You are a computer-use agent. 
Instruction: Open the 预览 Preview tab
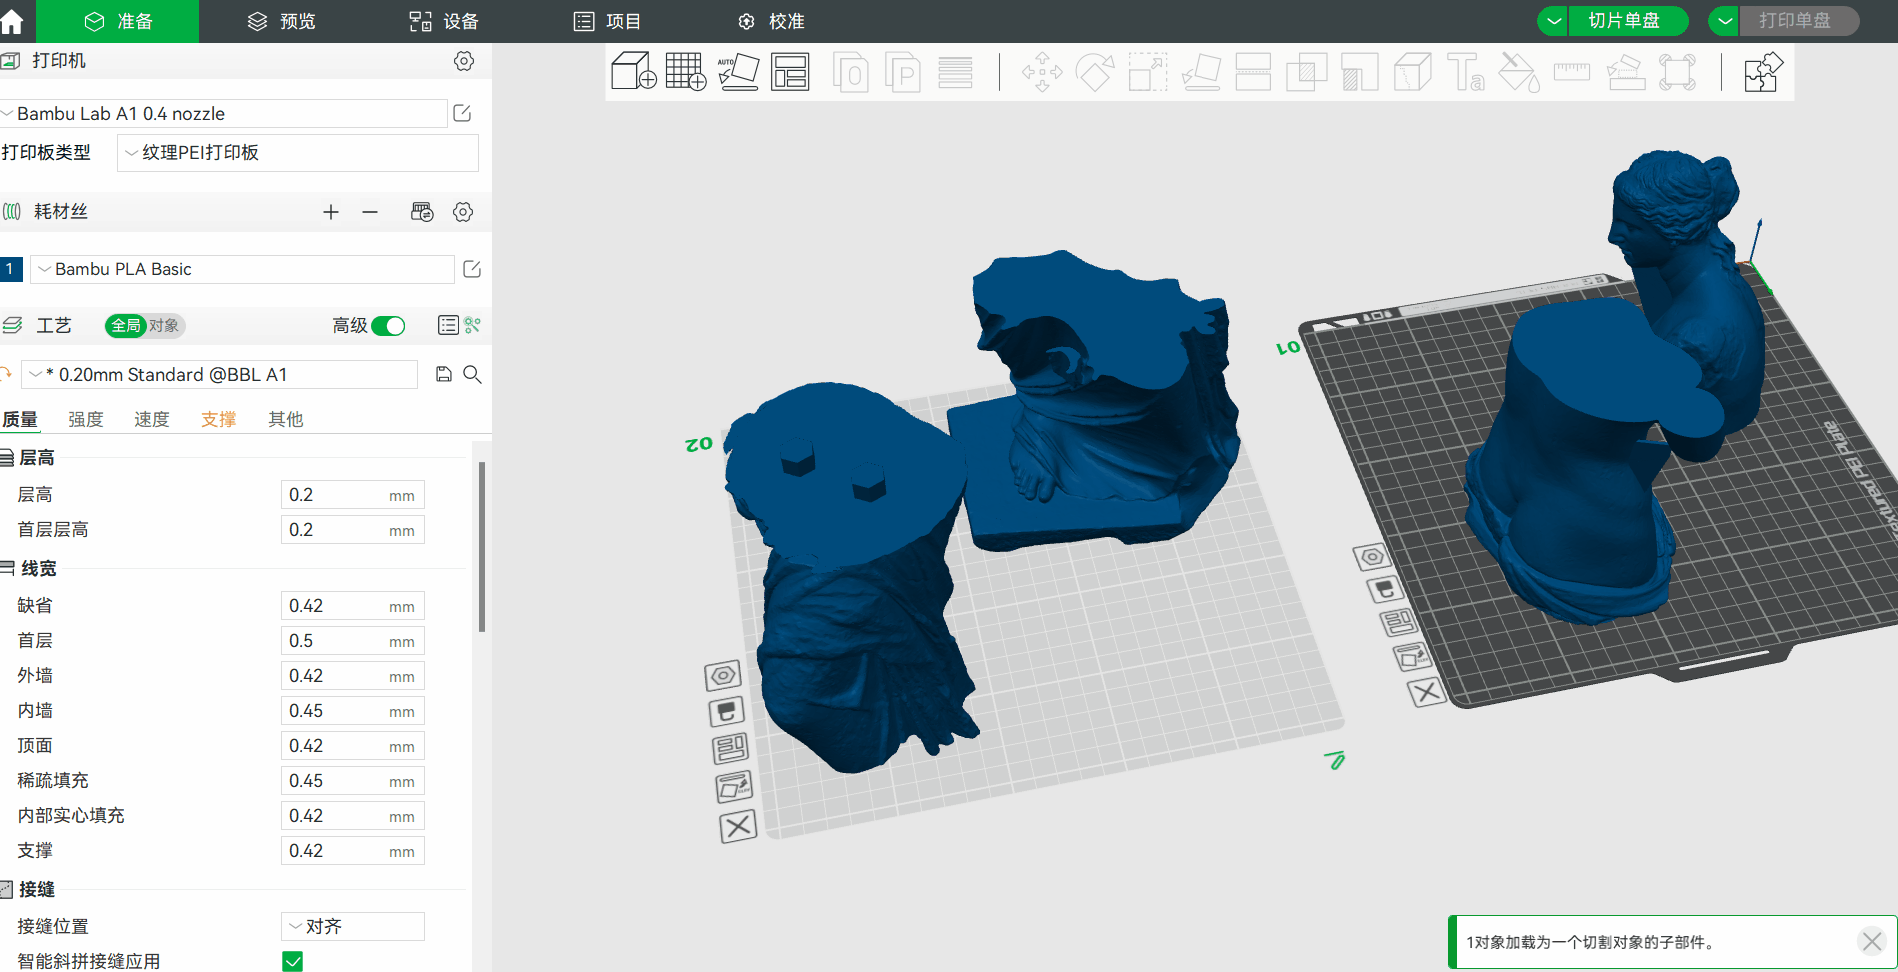pos(282,21)
